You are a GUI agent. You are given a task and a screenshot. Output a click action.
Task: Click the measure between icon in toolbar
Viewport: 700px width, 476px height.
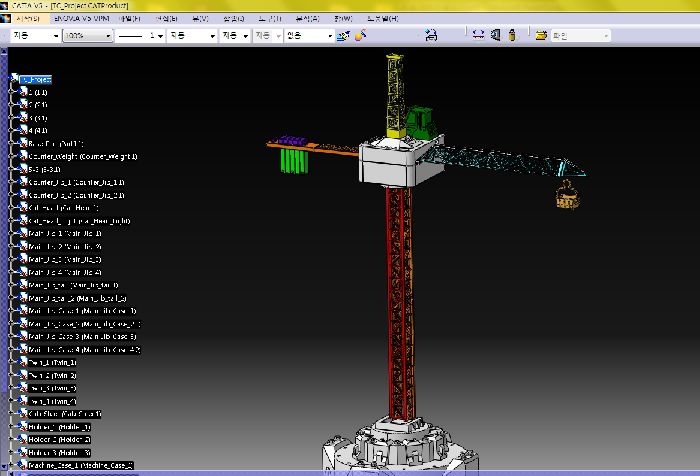pyautogui.click(x=478, y=35)
